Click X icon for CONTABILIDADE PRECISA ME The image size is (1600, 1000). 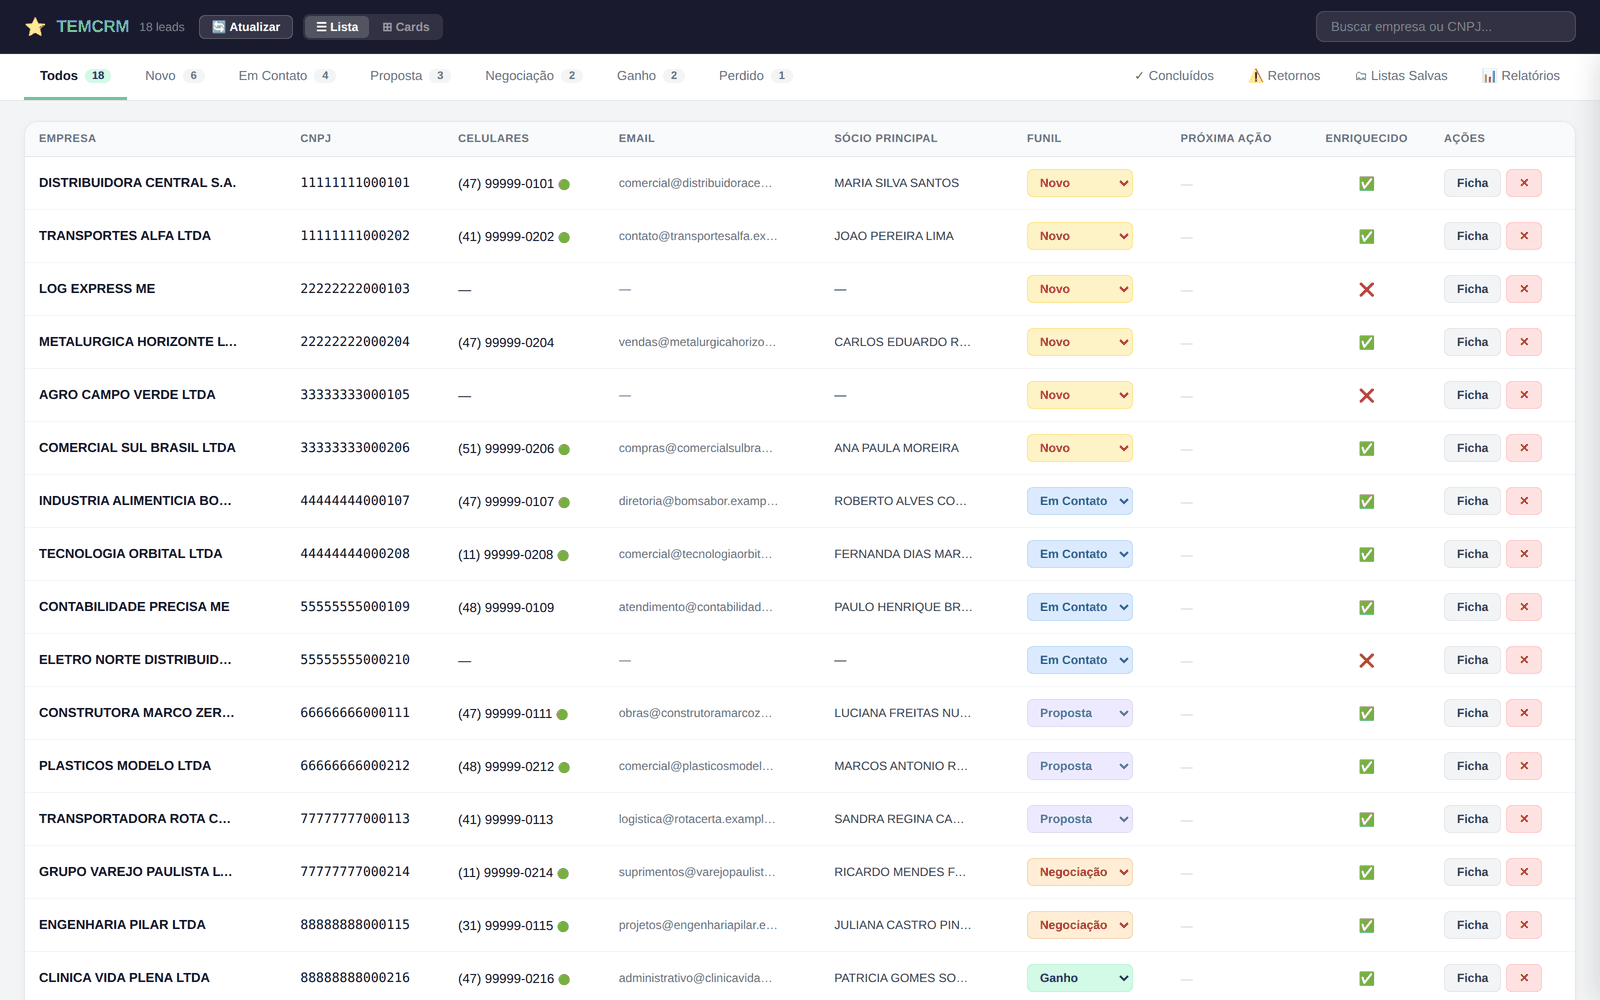[x=1524, y=607]
